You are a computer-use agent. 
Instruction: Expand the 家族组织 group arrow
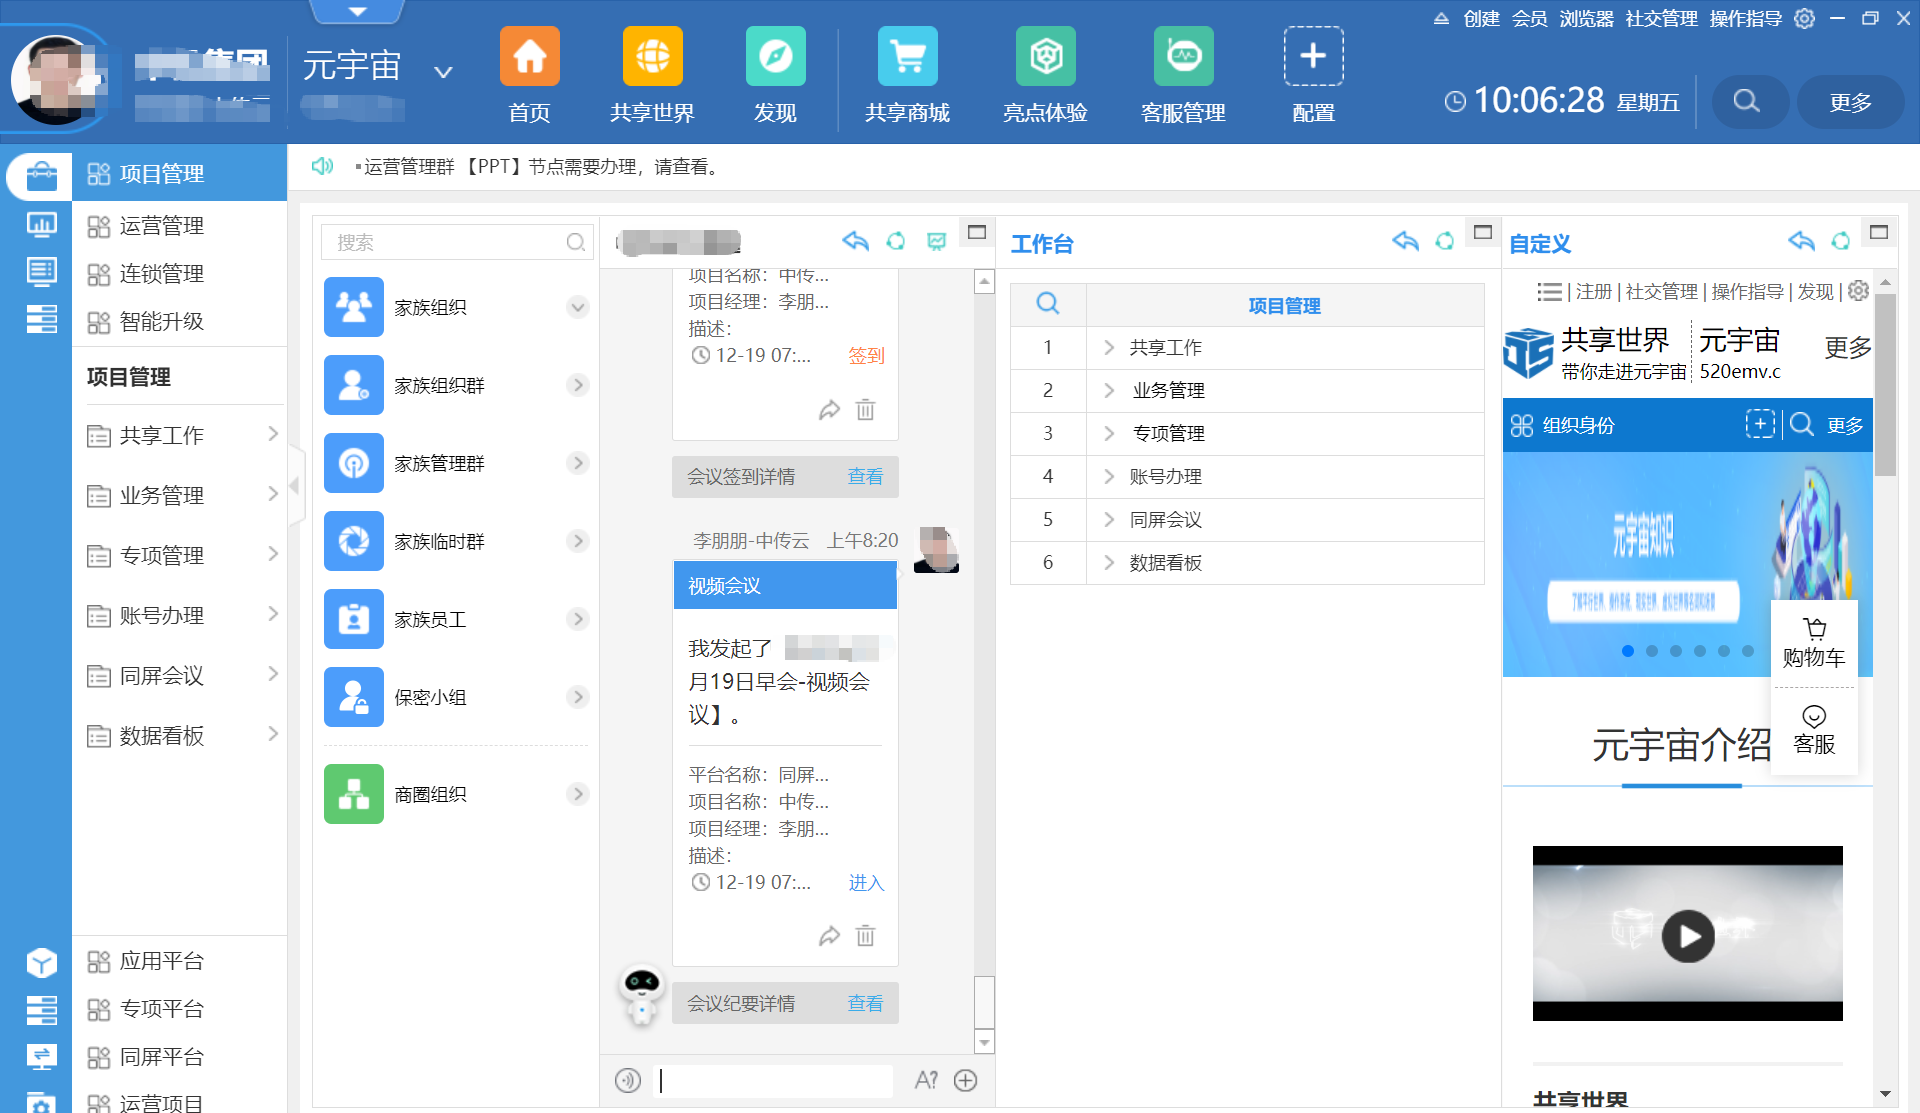coord(577,307)
